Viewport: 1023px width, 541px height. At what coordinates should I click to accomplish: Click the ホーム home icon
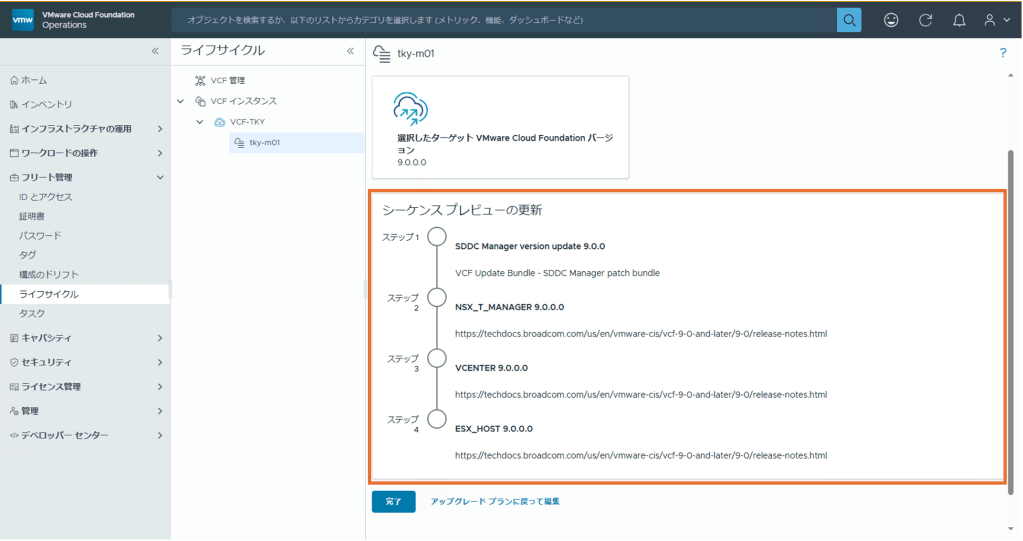click(14, 80)
